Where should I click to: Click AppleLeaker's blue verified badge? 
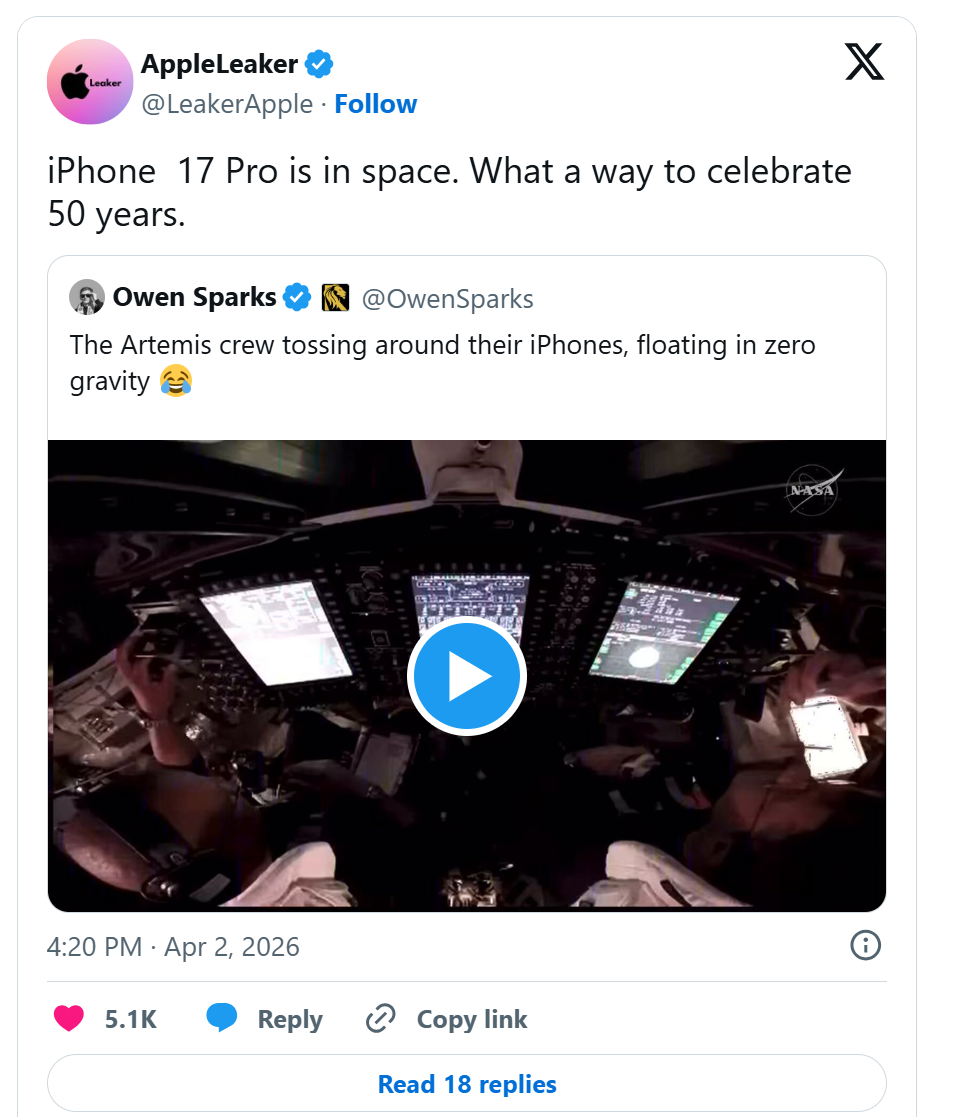[x=319, y=65]
